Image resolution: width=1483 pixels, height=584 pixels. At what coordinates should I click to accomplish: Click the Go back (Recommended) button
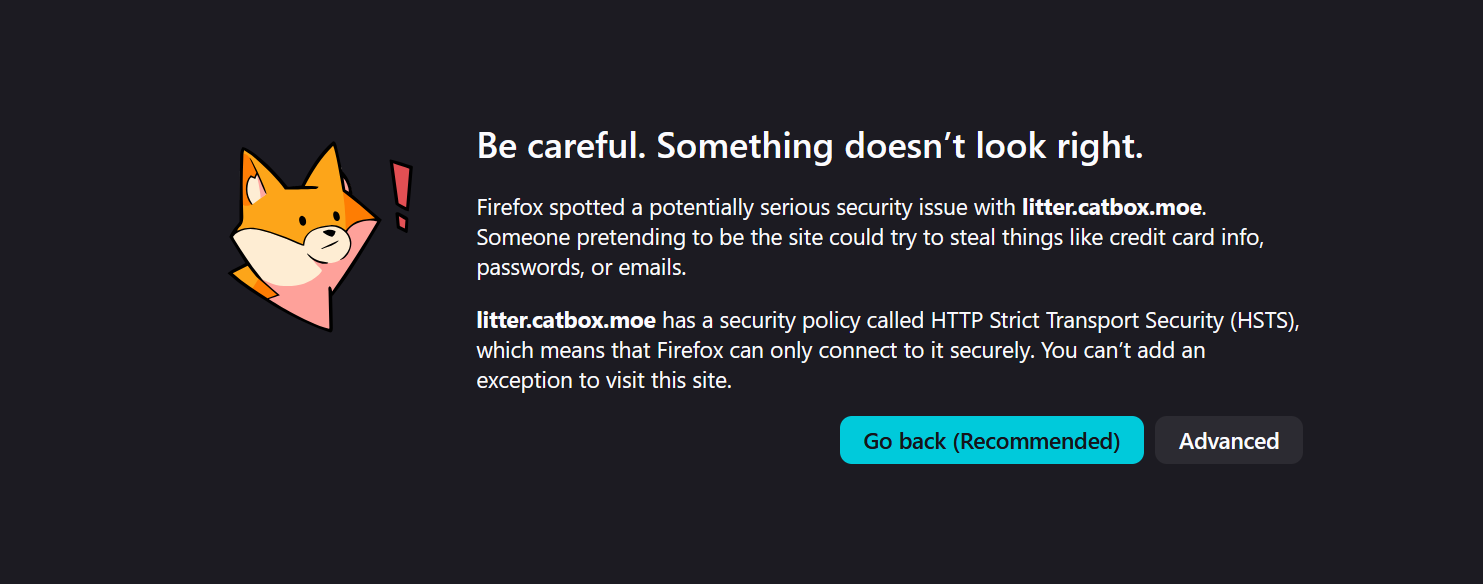click(x=991, y=441)
